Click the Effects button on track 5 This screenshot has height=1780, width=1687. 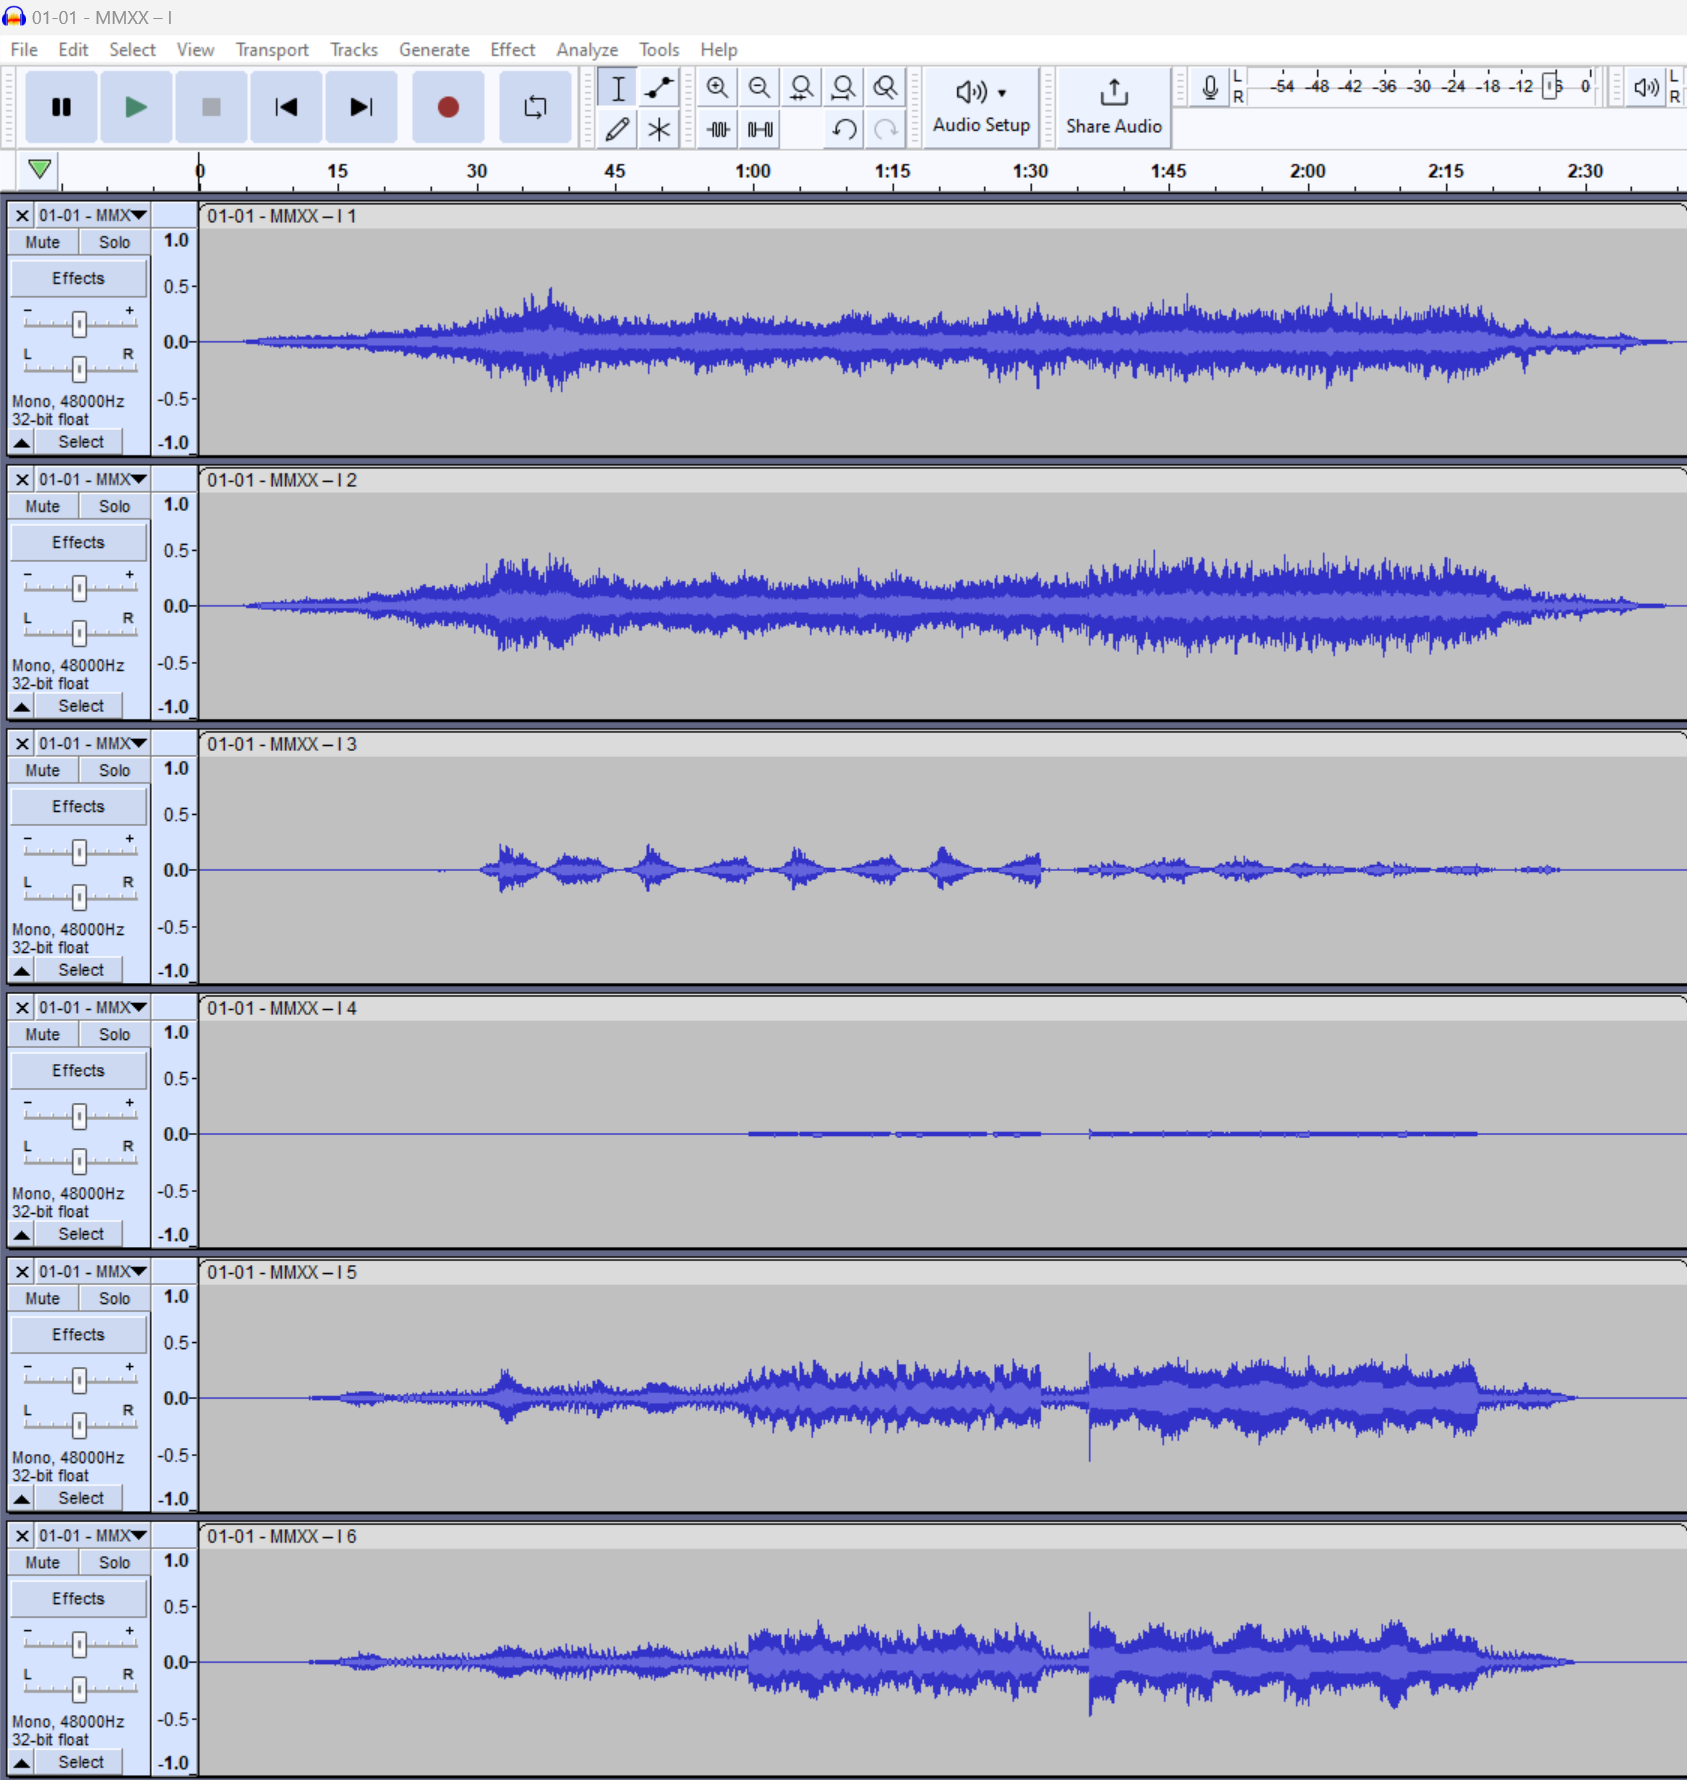(78, 1334)
